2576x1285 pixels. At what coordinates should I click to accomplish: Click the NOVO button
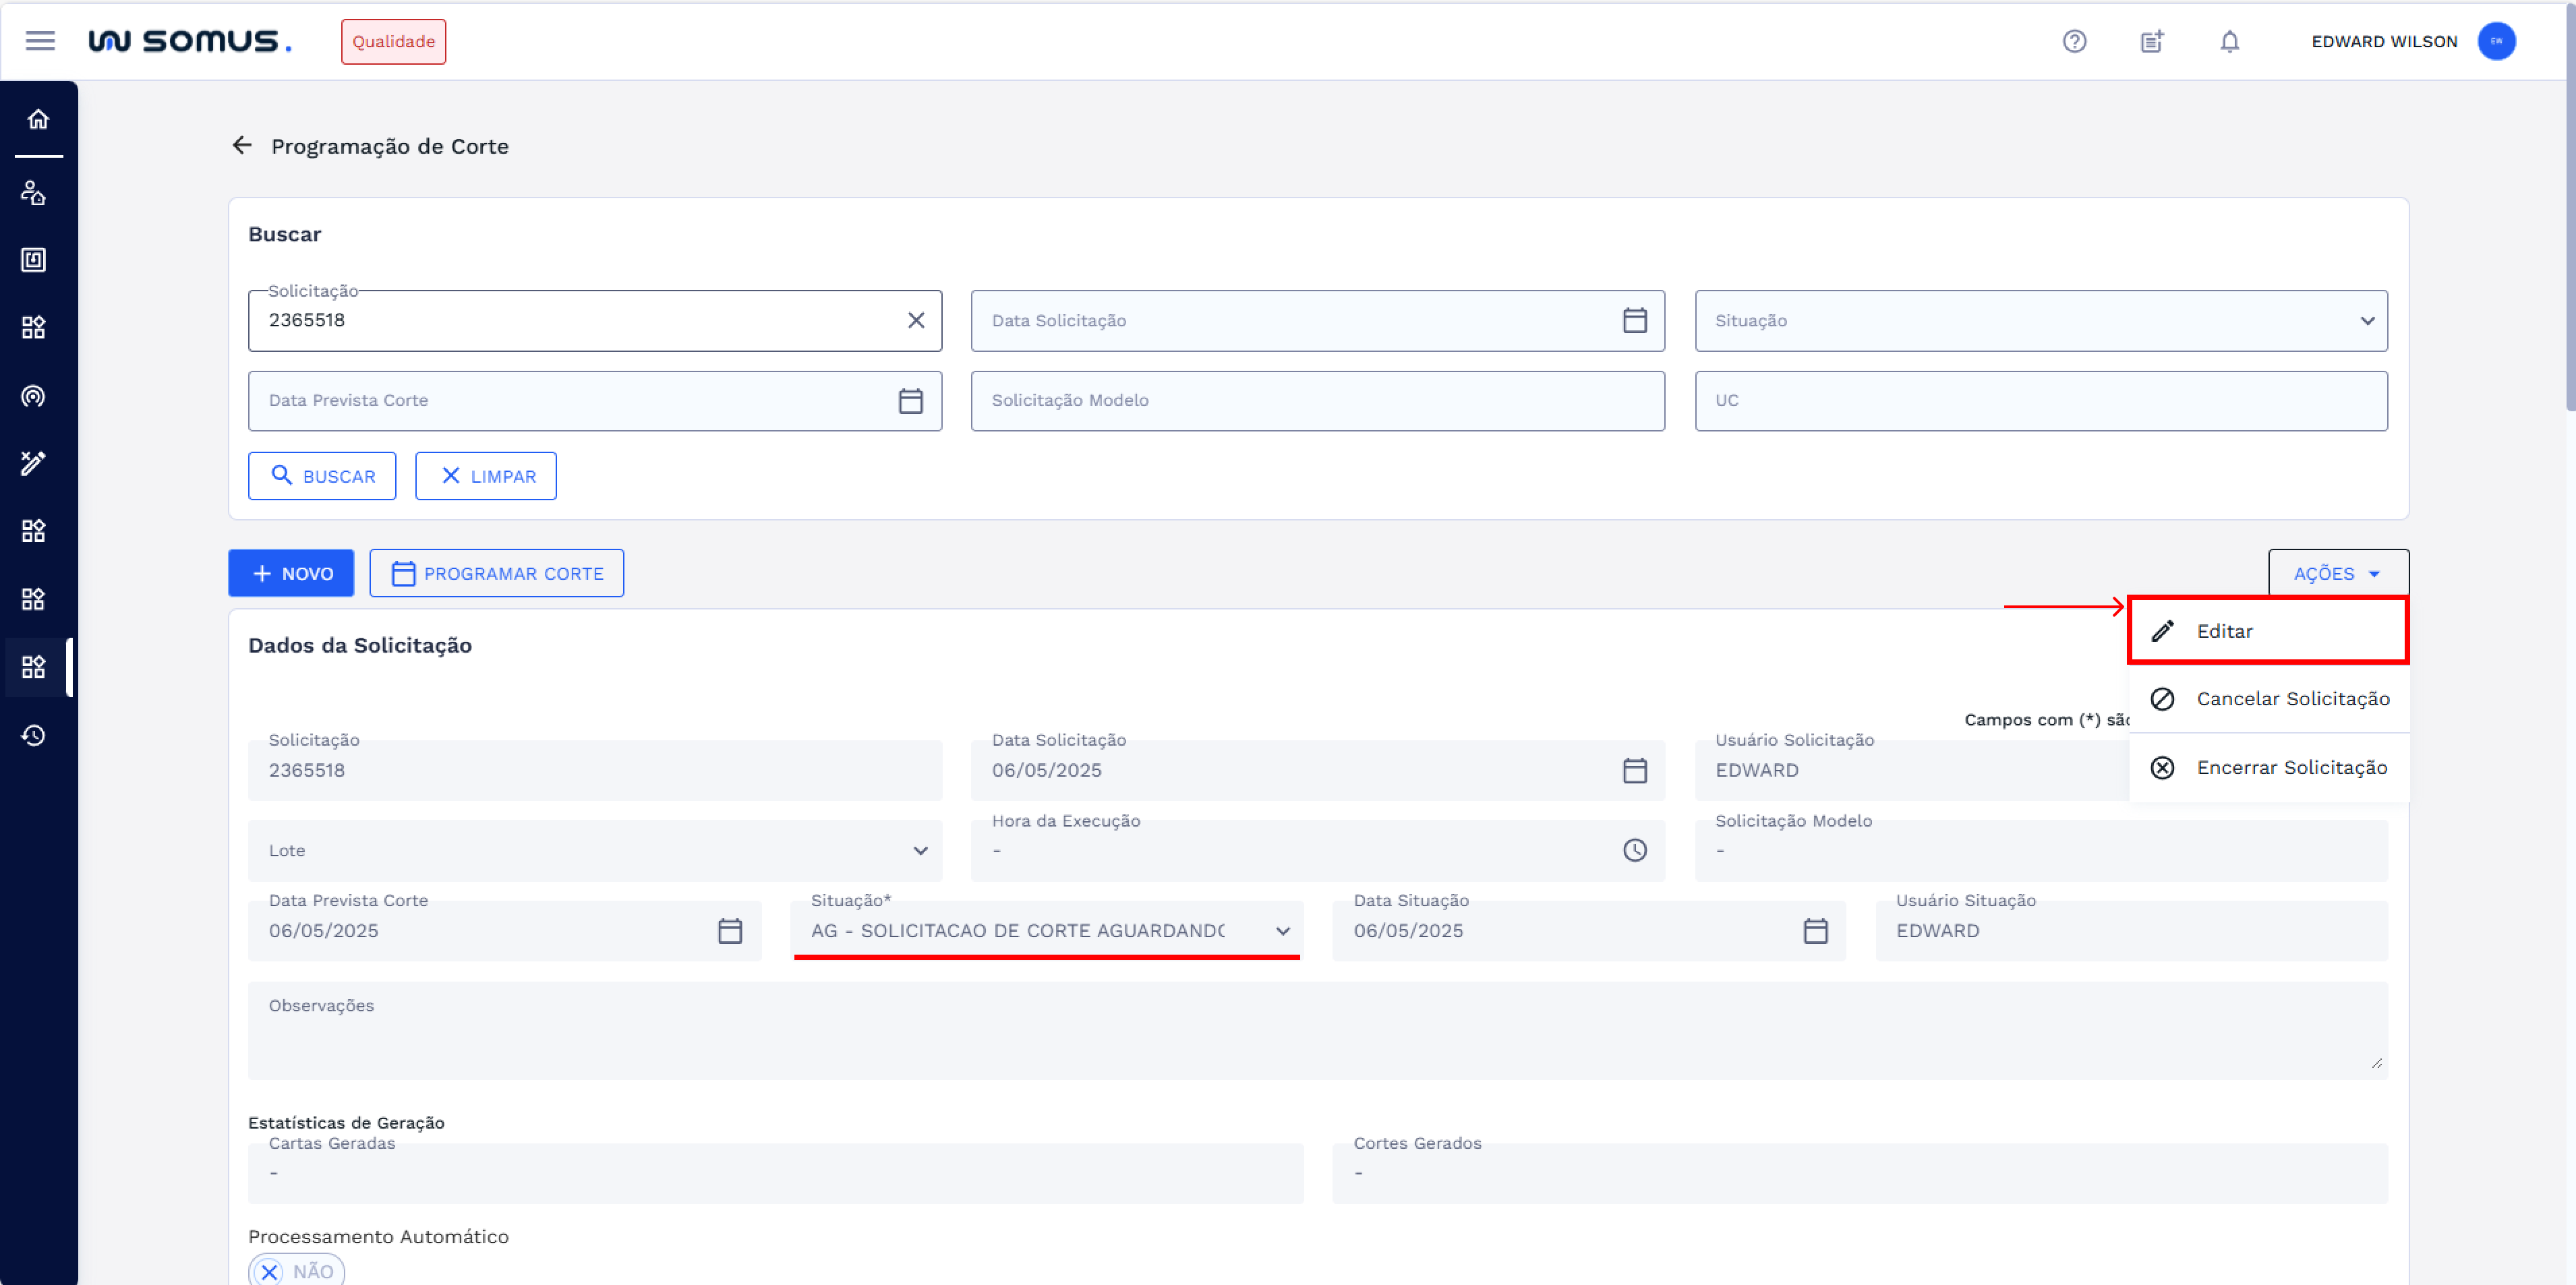291,574
